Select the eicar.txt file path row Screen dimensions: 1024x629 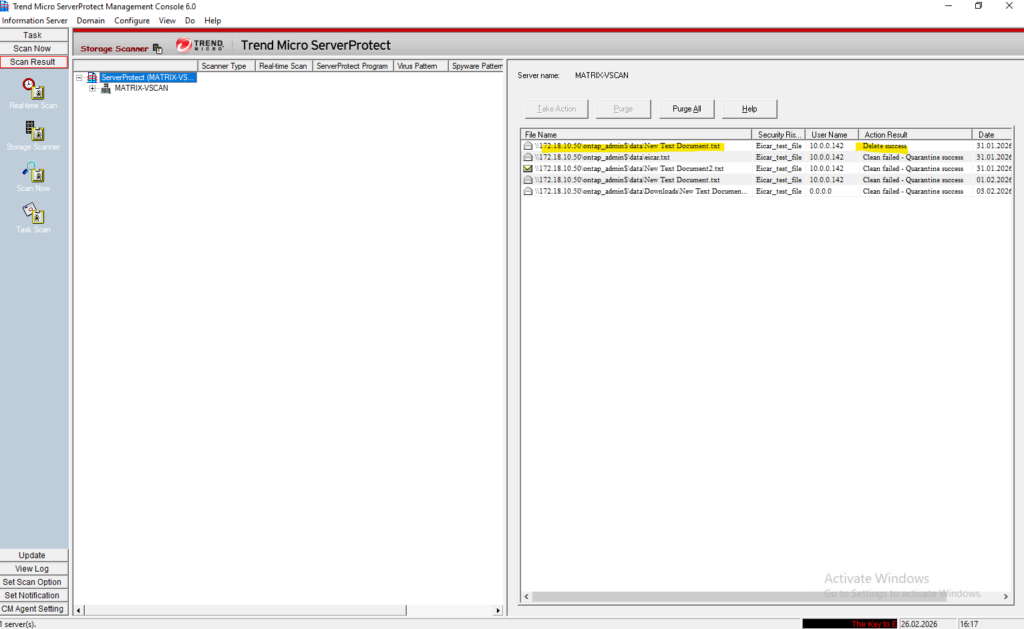coord(602,157)
